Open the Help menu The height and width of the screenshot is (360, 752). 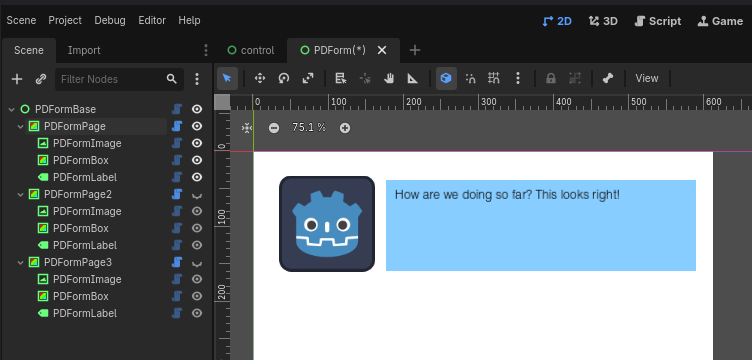pyautogui.click(x=189, y=21)
